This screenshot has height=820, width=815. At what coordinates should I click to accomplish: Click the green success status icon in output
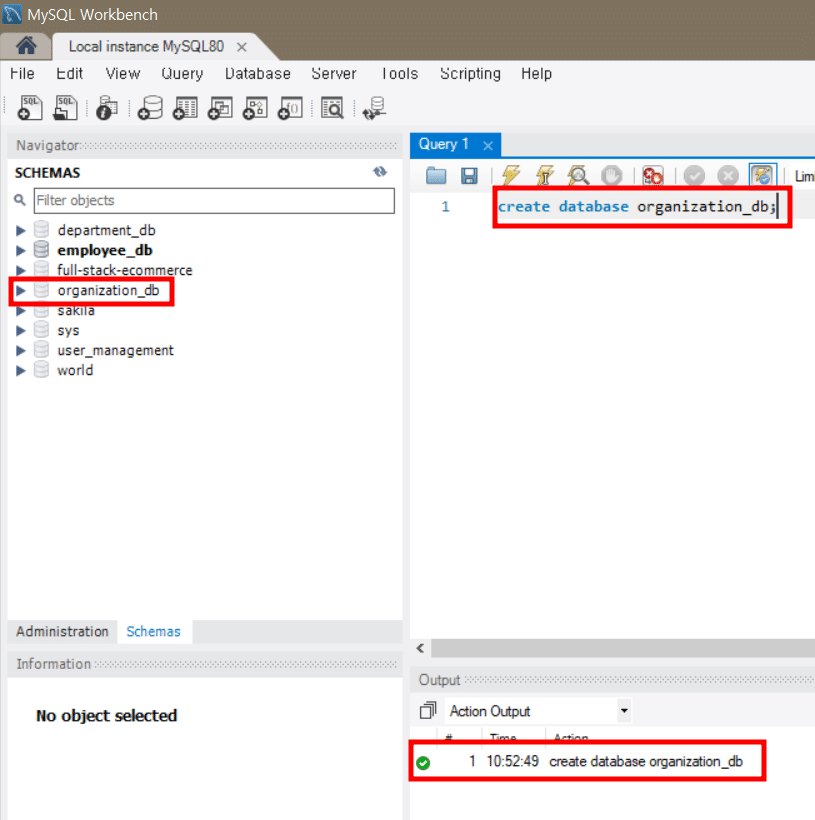[423, 763]
